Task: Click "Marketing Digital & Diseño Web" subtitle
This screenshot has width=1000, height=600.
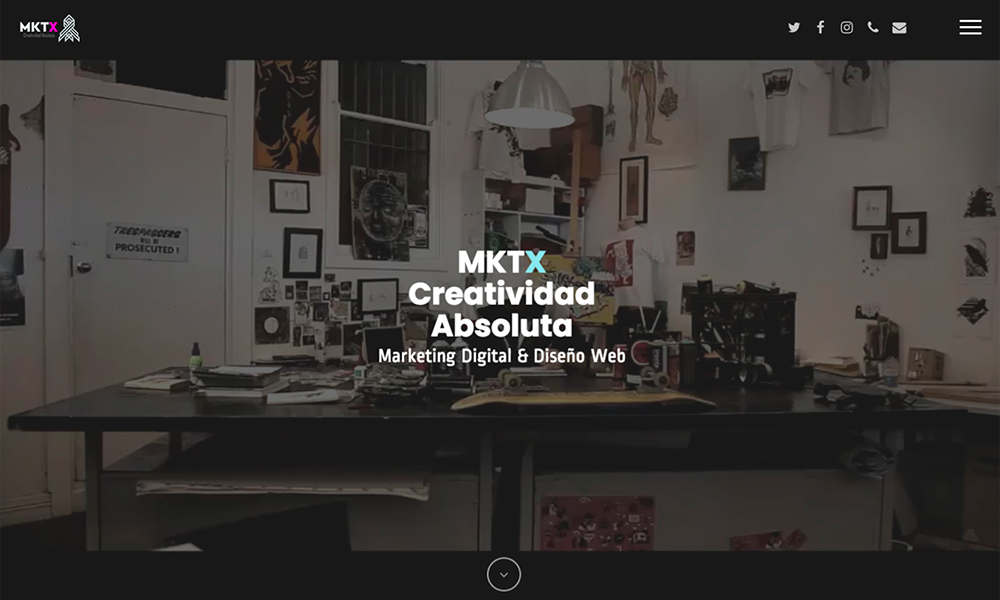Action: pos(502,356)
